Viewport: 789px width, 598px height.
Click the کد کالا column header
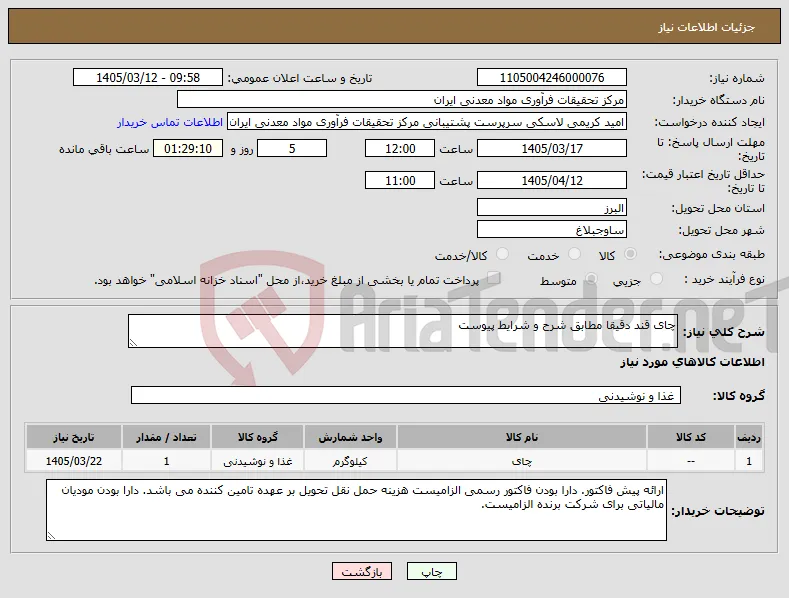690,437
